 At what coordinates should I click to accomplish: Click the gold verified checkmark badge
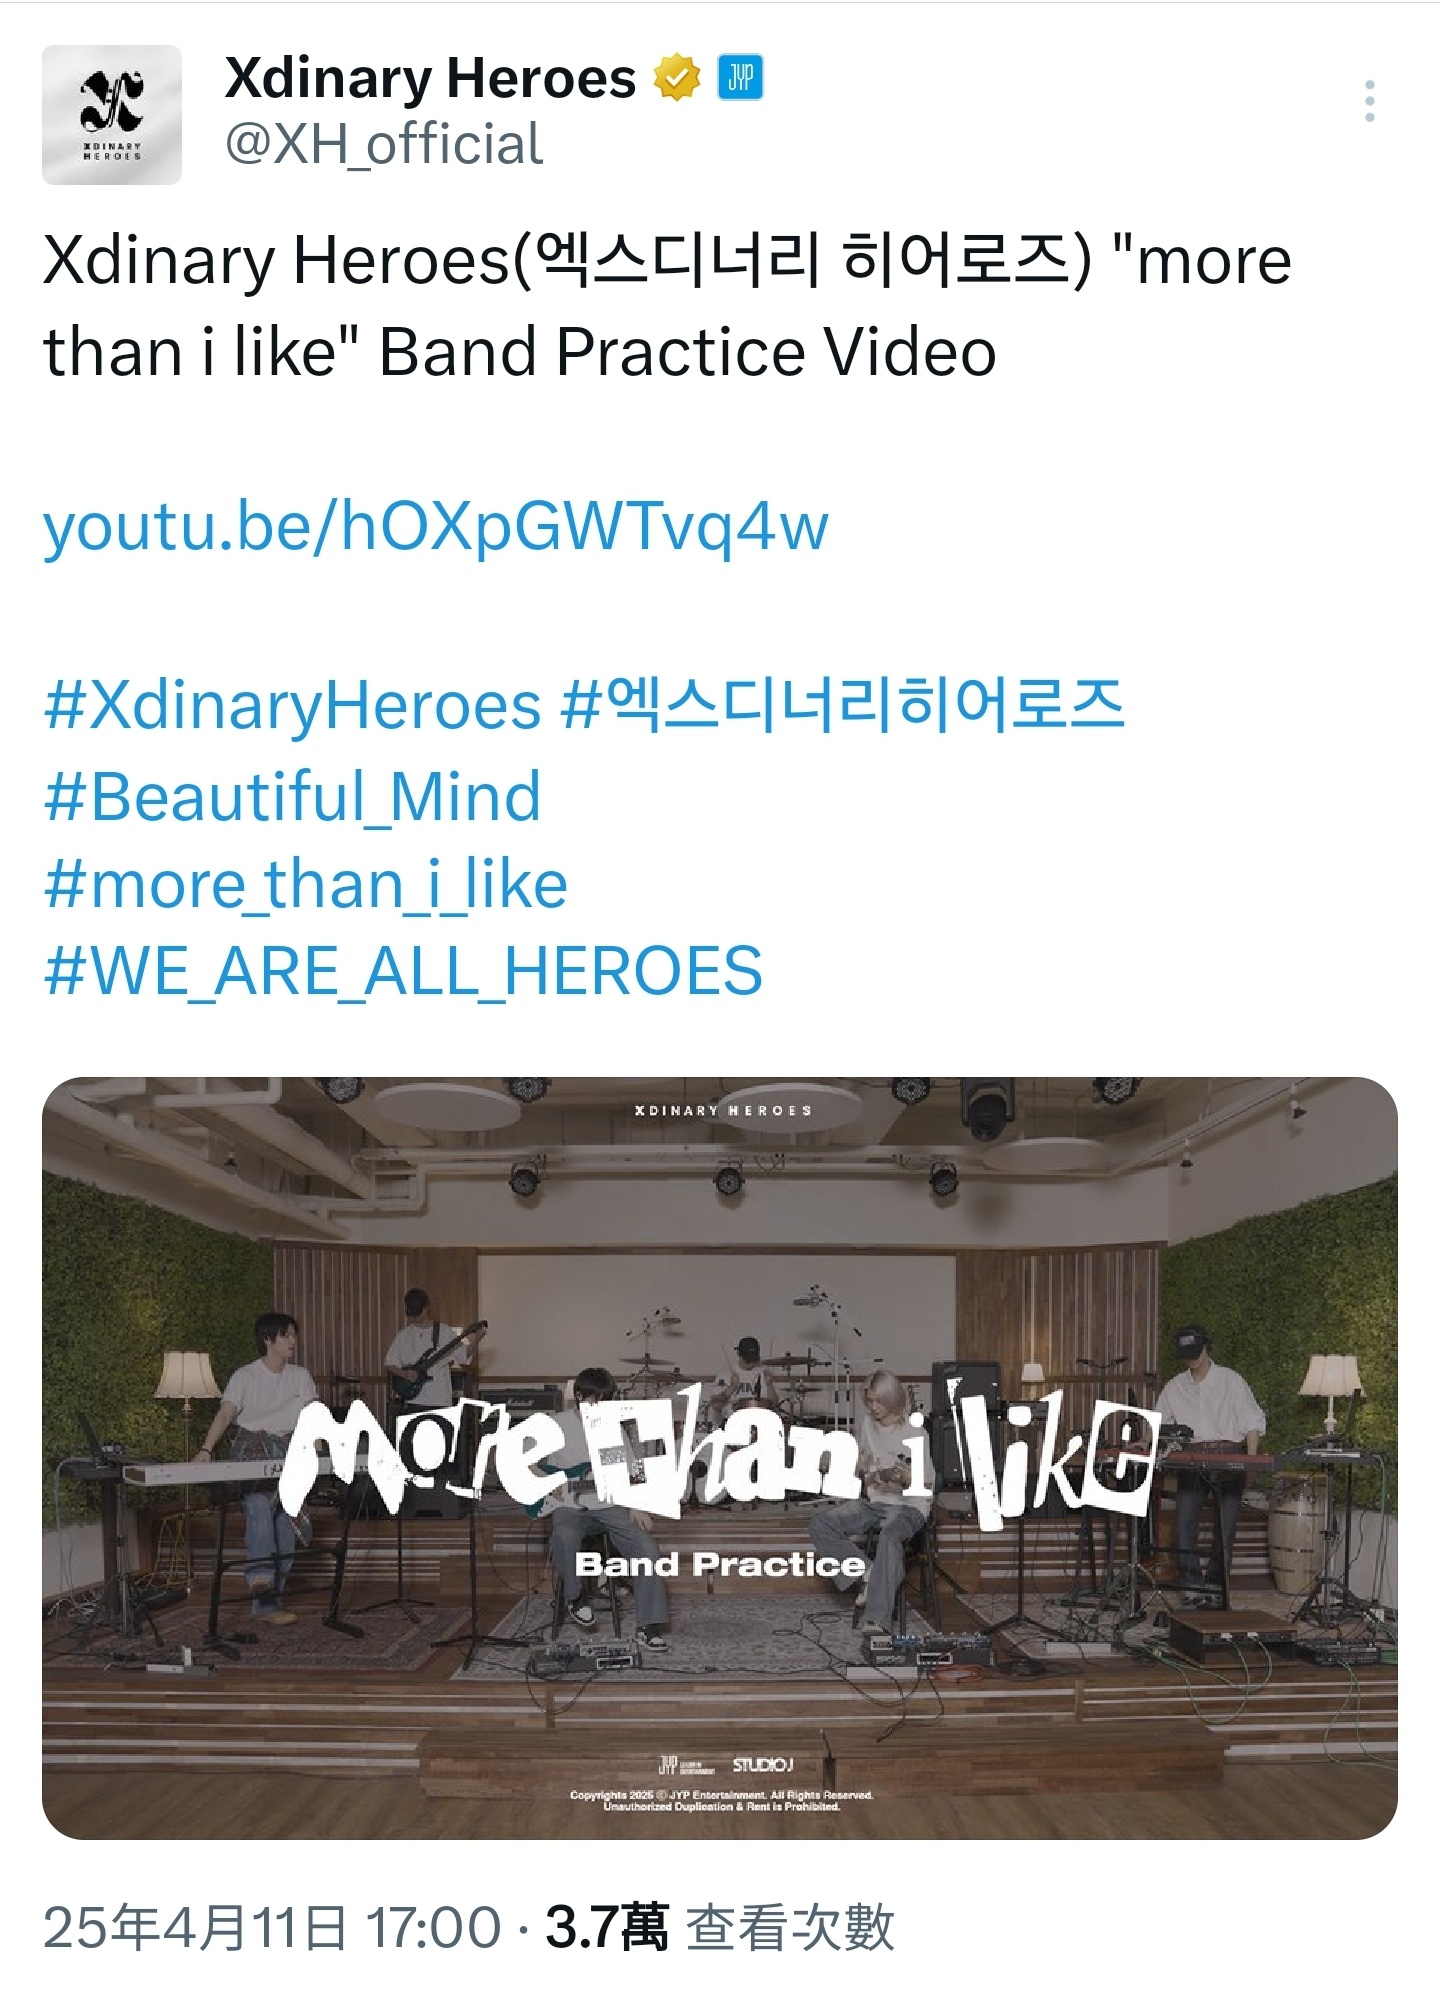(x=677, y=78)
